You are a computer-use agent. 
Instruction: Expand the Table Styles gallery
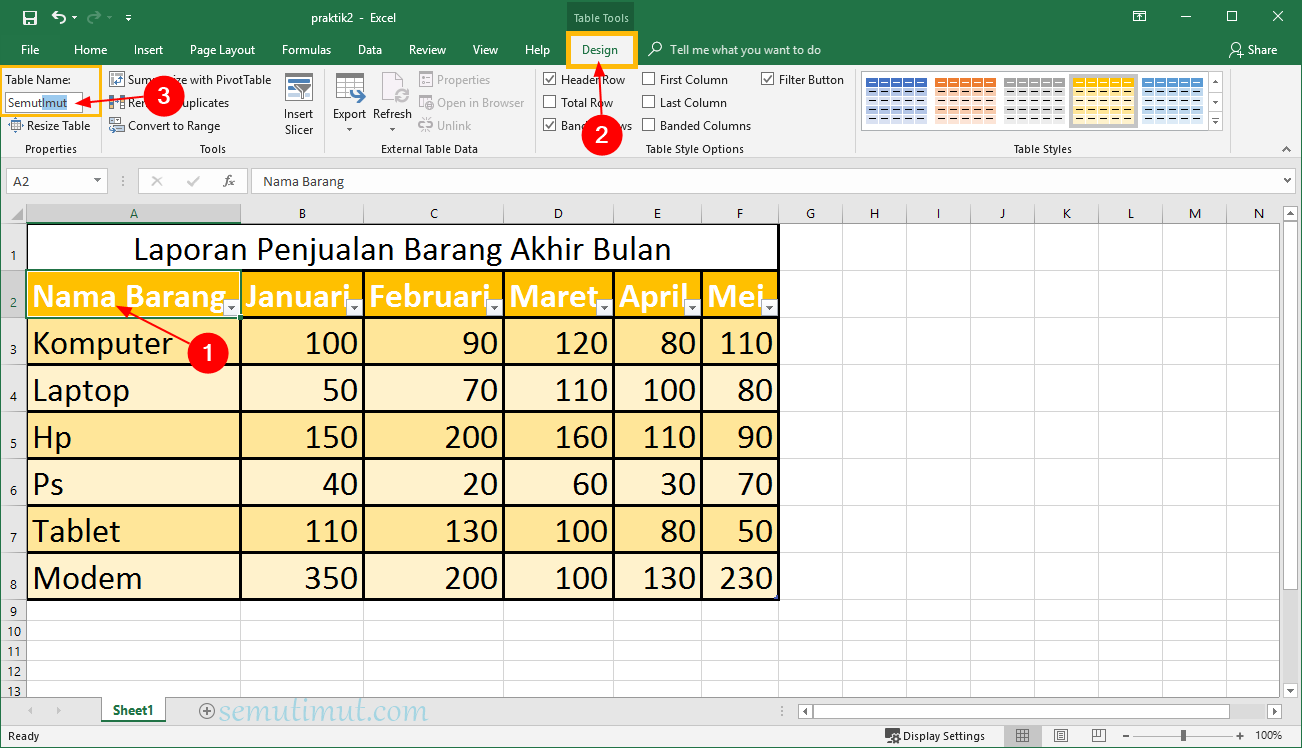1216,122
